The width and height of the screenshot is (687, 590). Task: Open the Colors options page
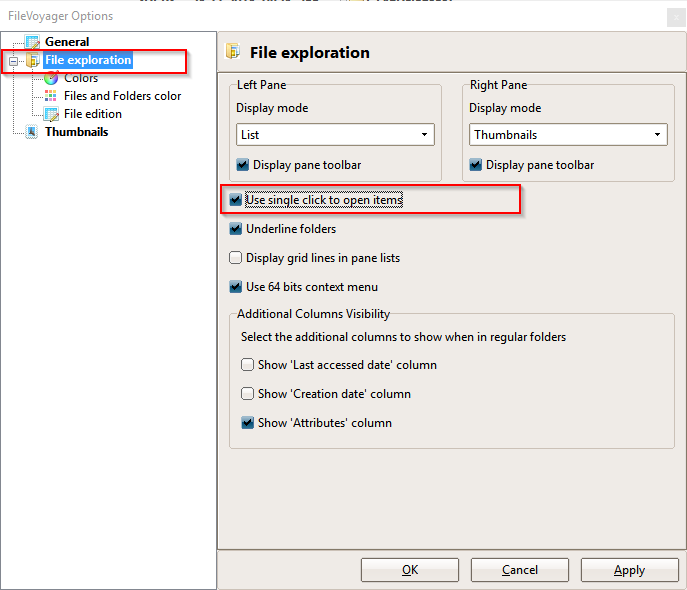[x=81, y=78]
